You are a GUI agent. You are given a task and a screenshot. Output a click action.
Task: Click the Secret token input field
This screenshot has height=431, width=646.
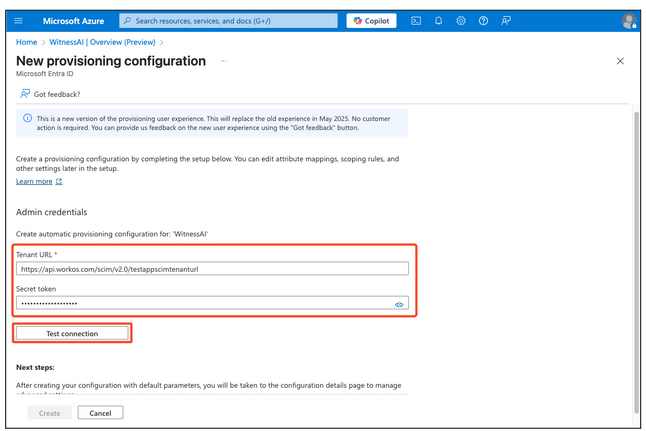pos(212,303)
